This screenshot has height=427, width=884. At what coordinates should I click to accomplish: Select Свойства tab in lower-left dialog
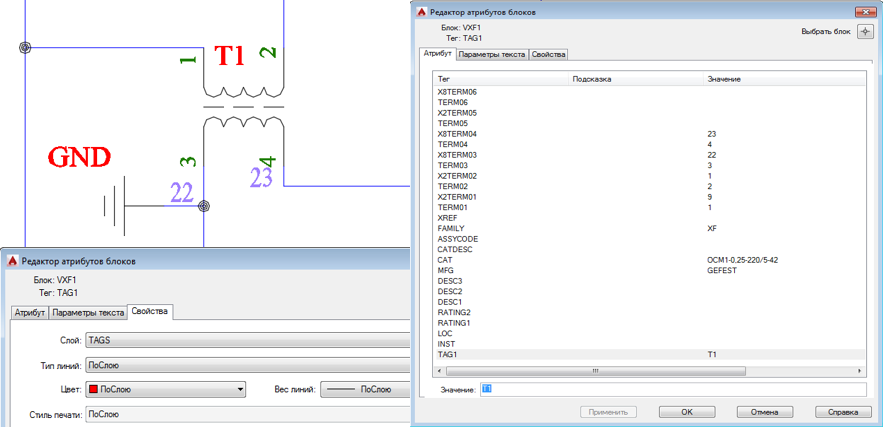[x=149, y=312]
